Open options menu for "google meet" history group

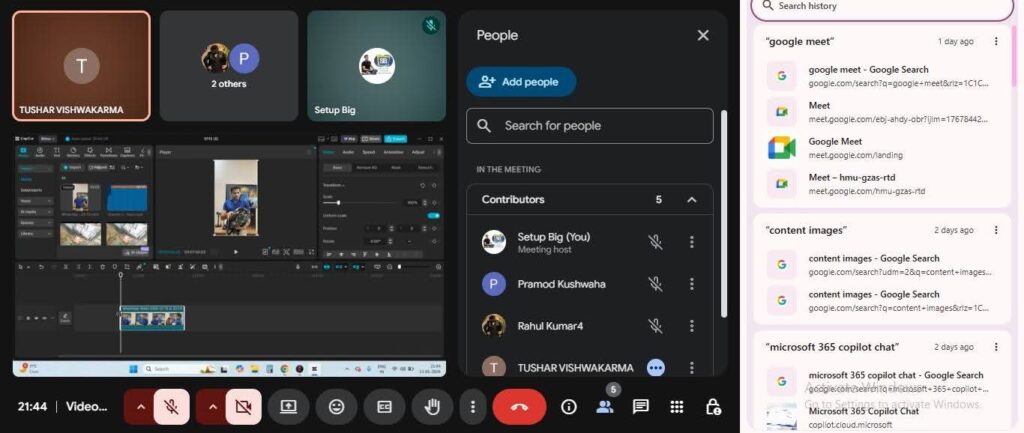pyautogui.click(x=996, y=41)
